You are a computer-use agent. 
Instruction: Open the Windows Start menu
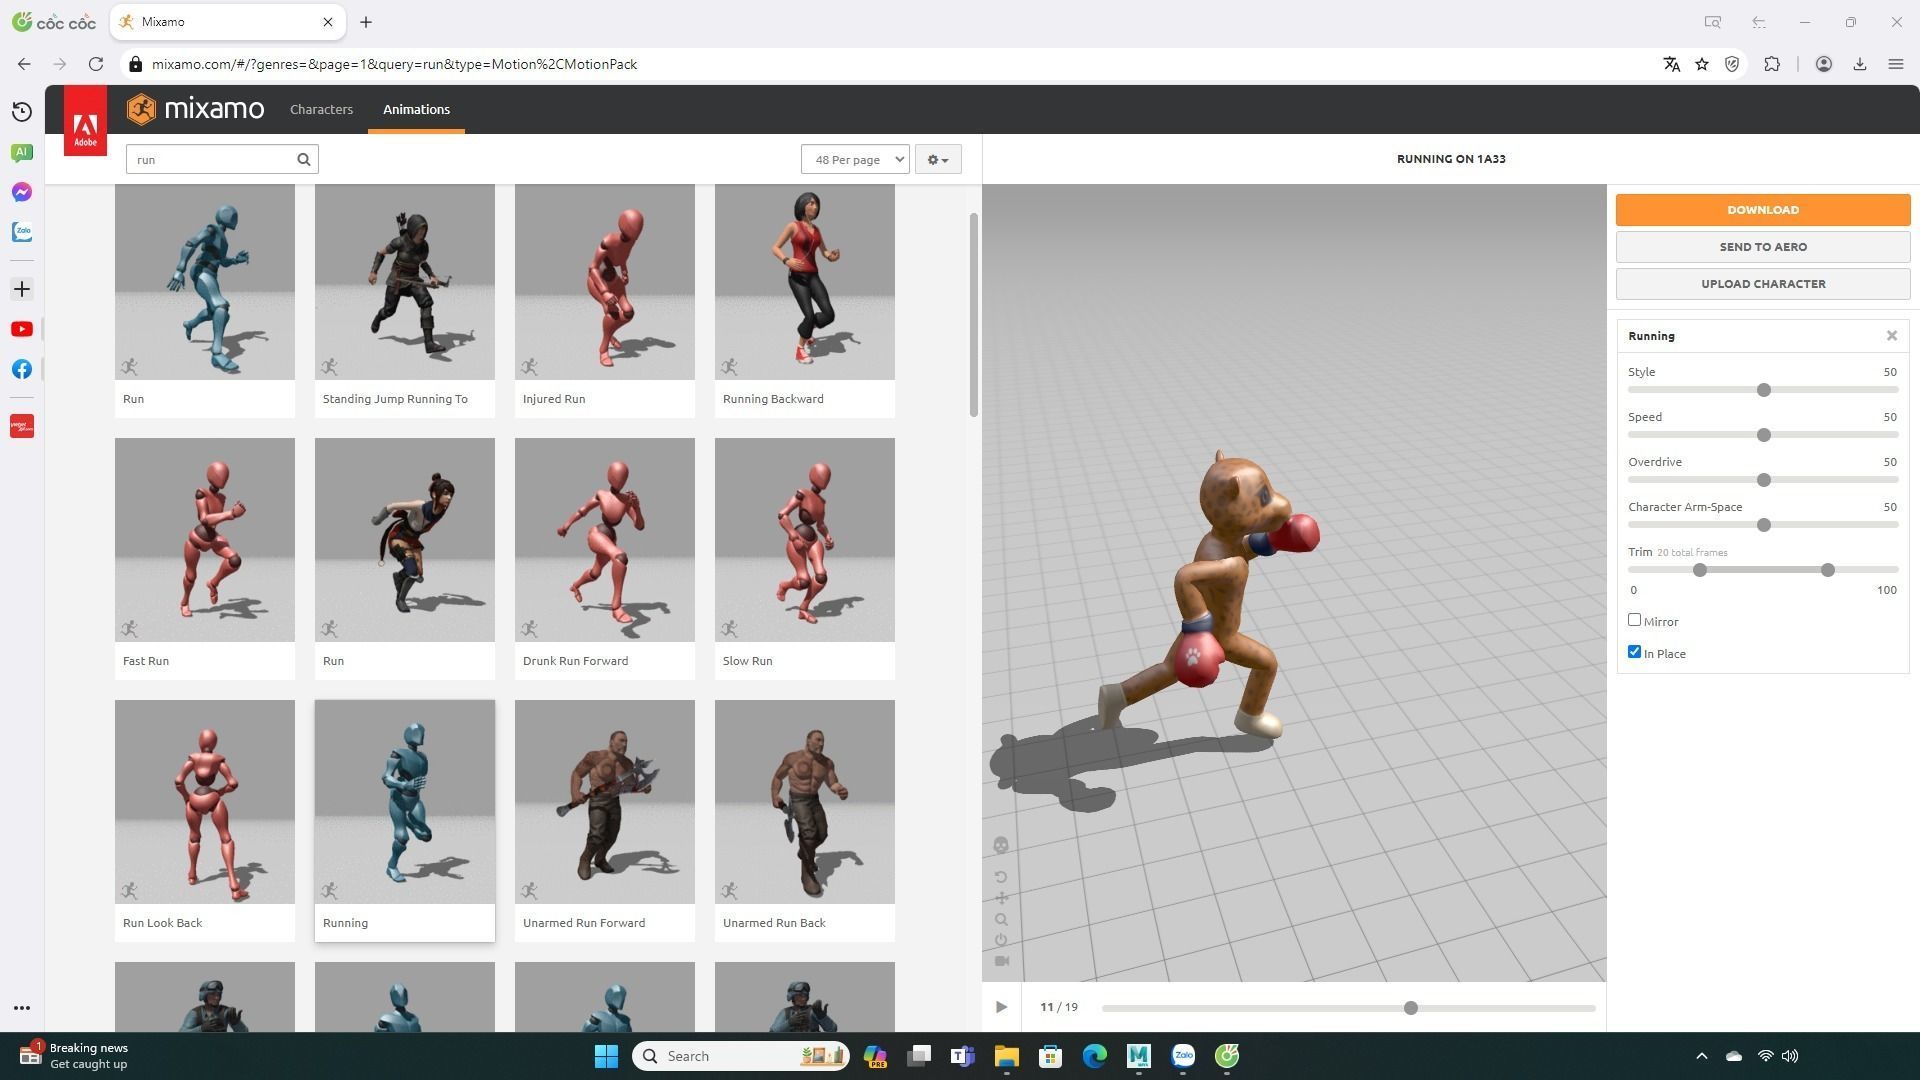606,1056
